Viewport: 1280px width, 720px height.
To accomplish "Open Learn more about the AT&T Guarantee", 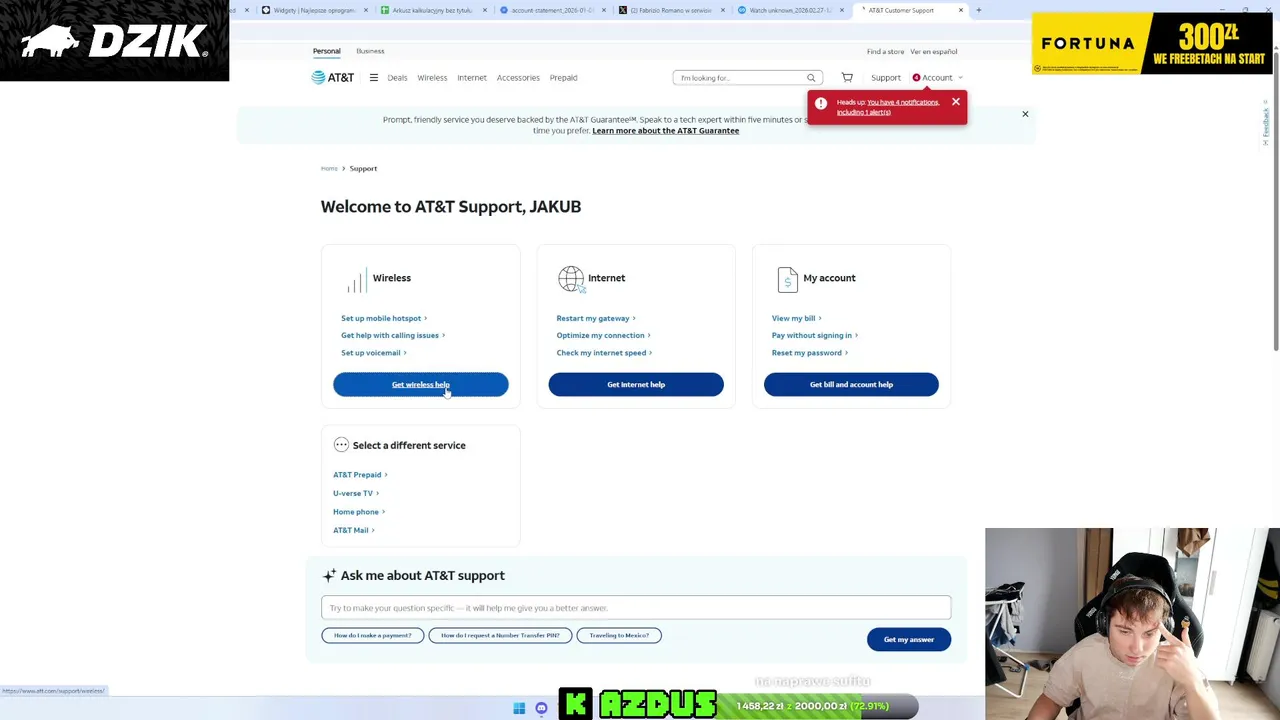I will (665, 130).
